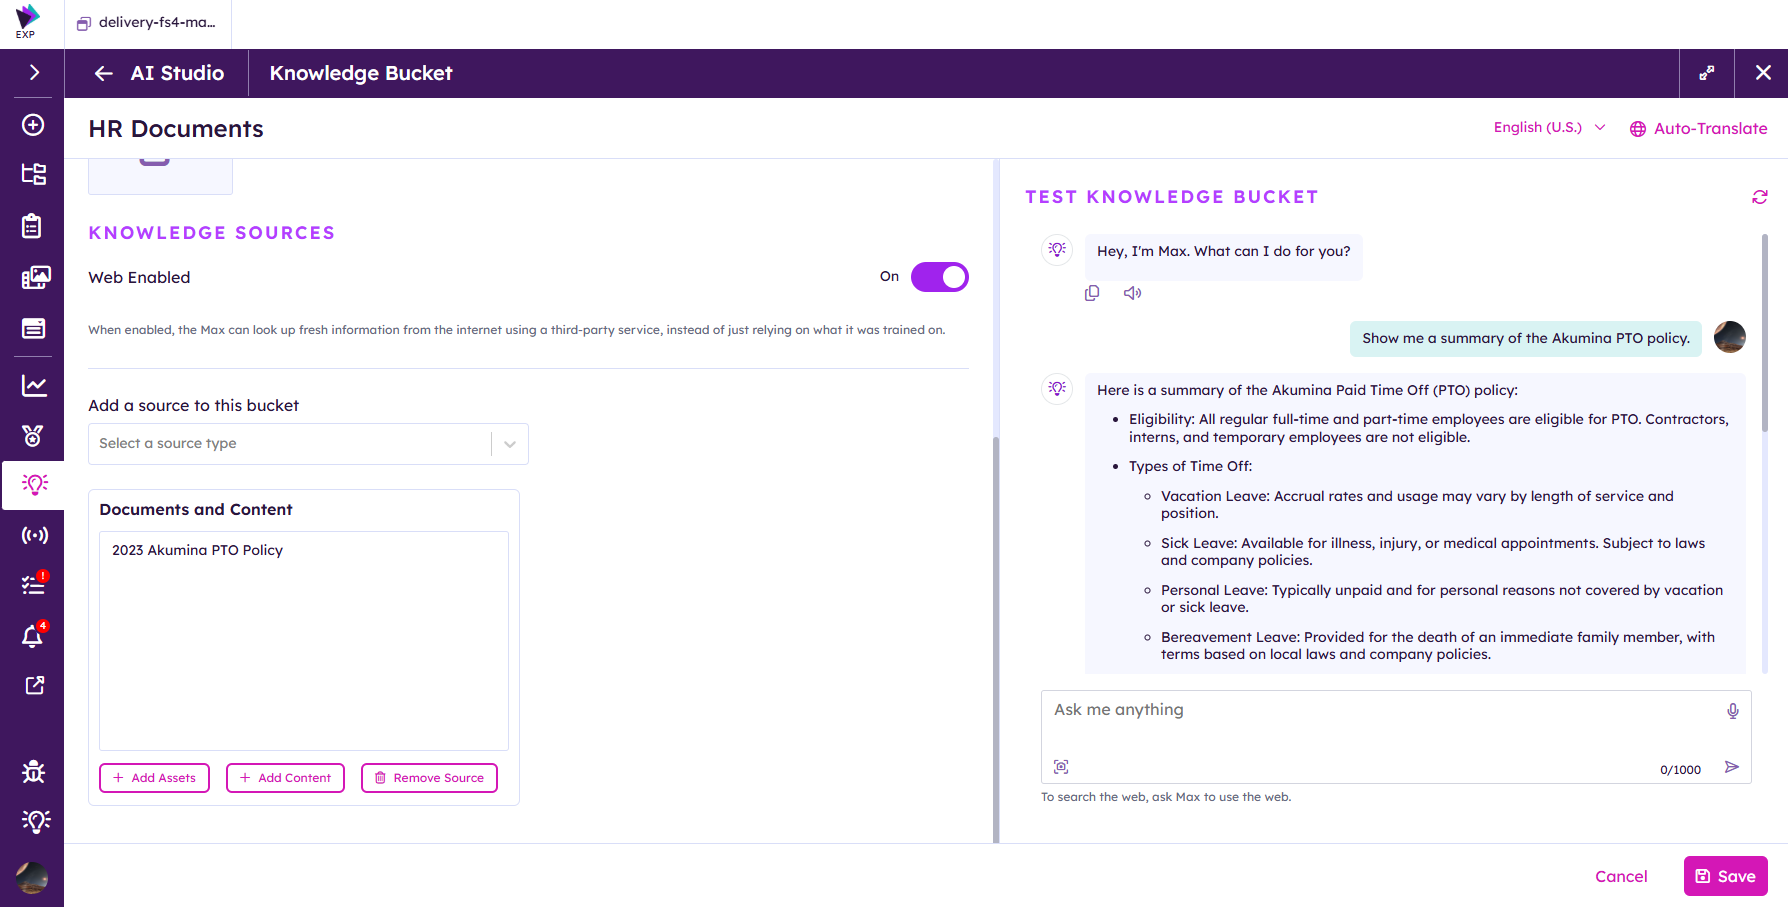Open the English (U.S.) language dropdown
The width and height of the screenshot is (1788, 907).
(x=1549, y=127)
